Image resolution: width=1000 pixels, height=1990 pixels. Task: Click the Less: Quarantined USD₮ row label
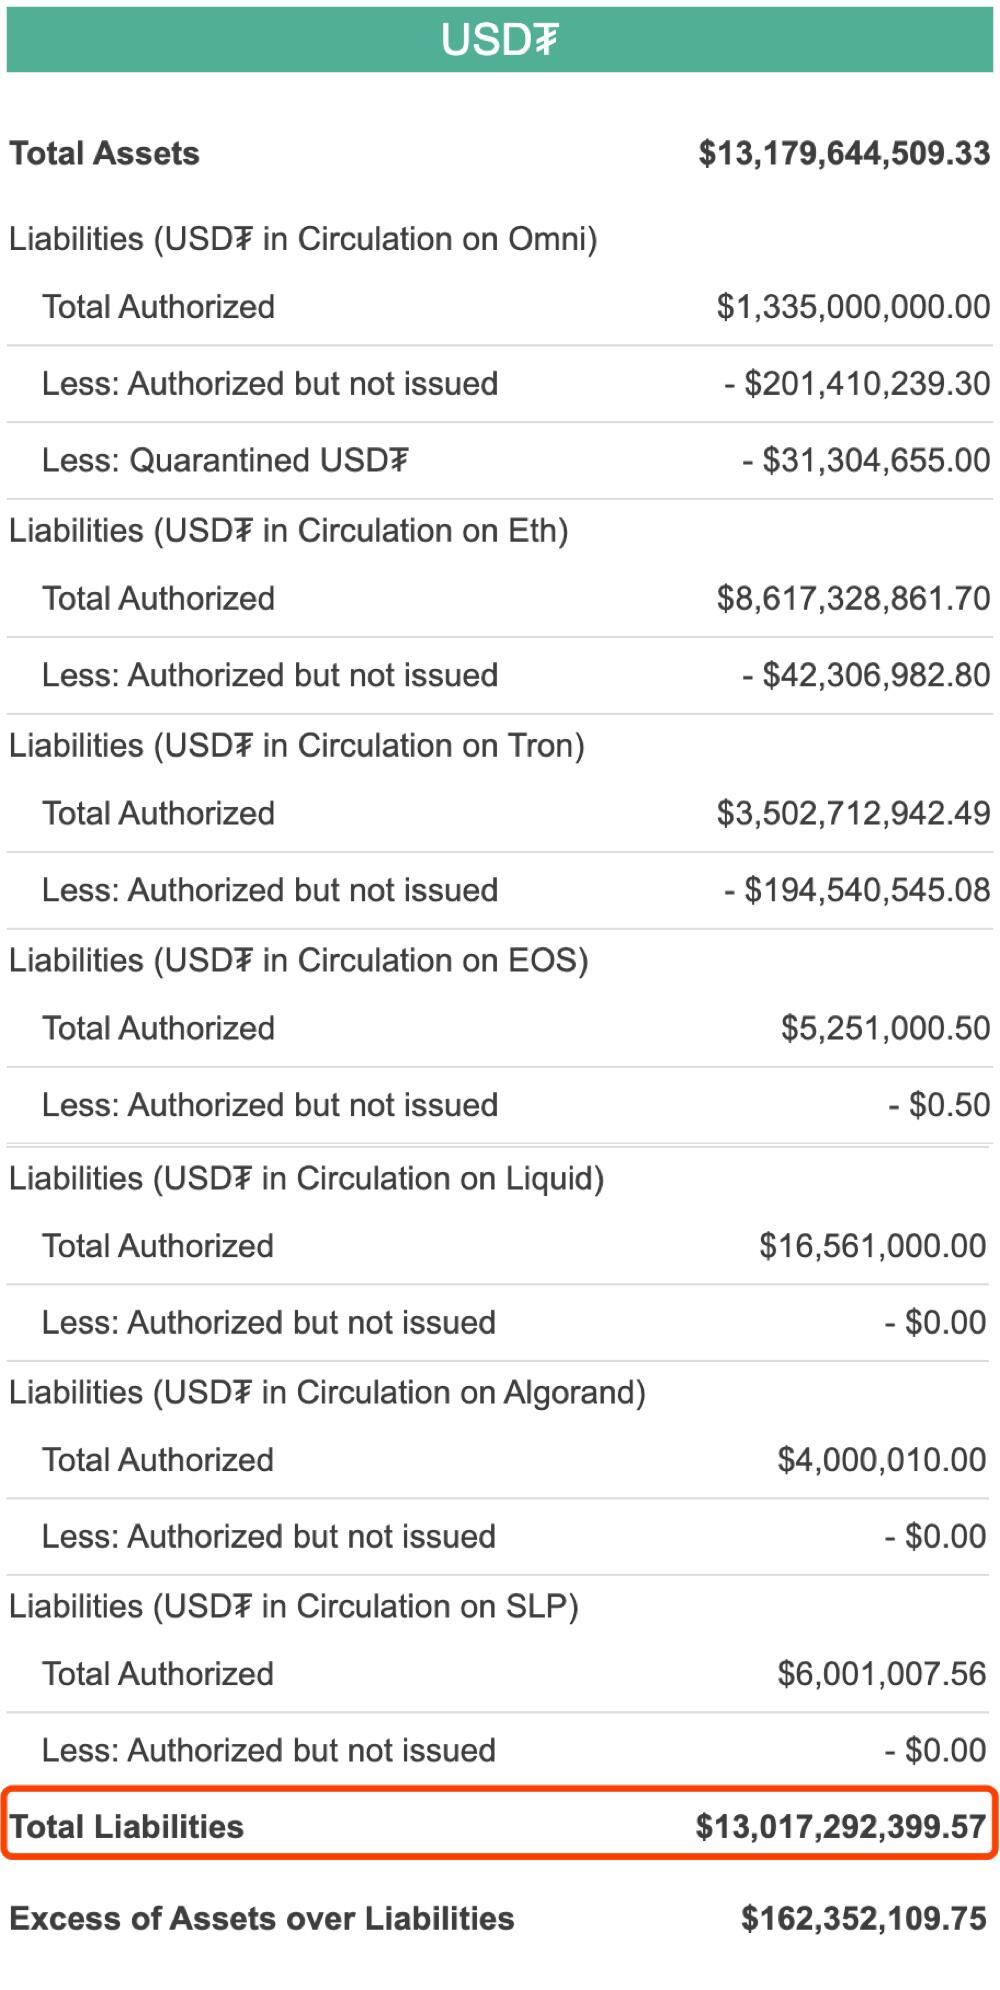click(x=225, y=460)
